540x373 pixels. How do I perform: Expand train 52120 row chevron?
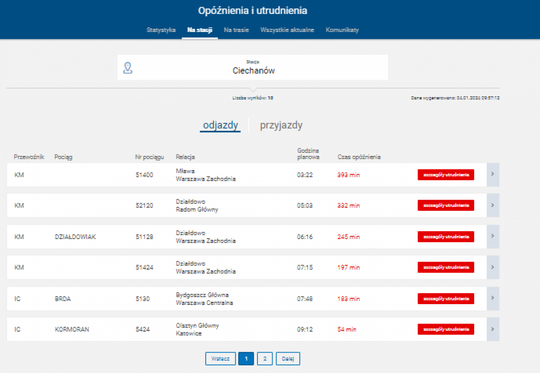pyautogui.click(x=493, y=205)
